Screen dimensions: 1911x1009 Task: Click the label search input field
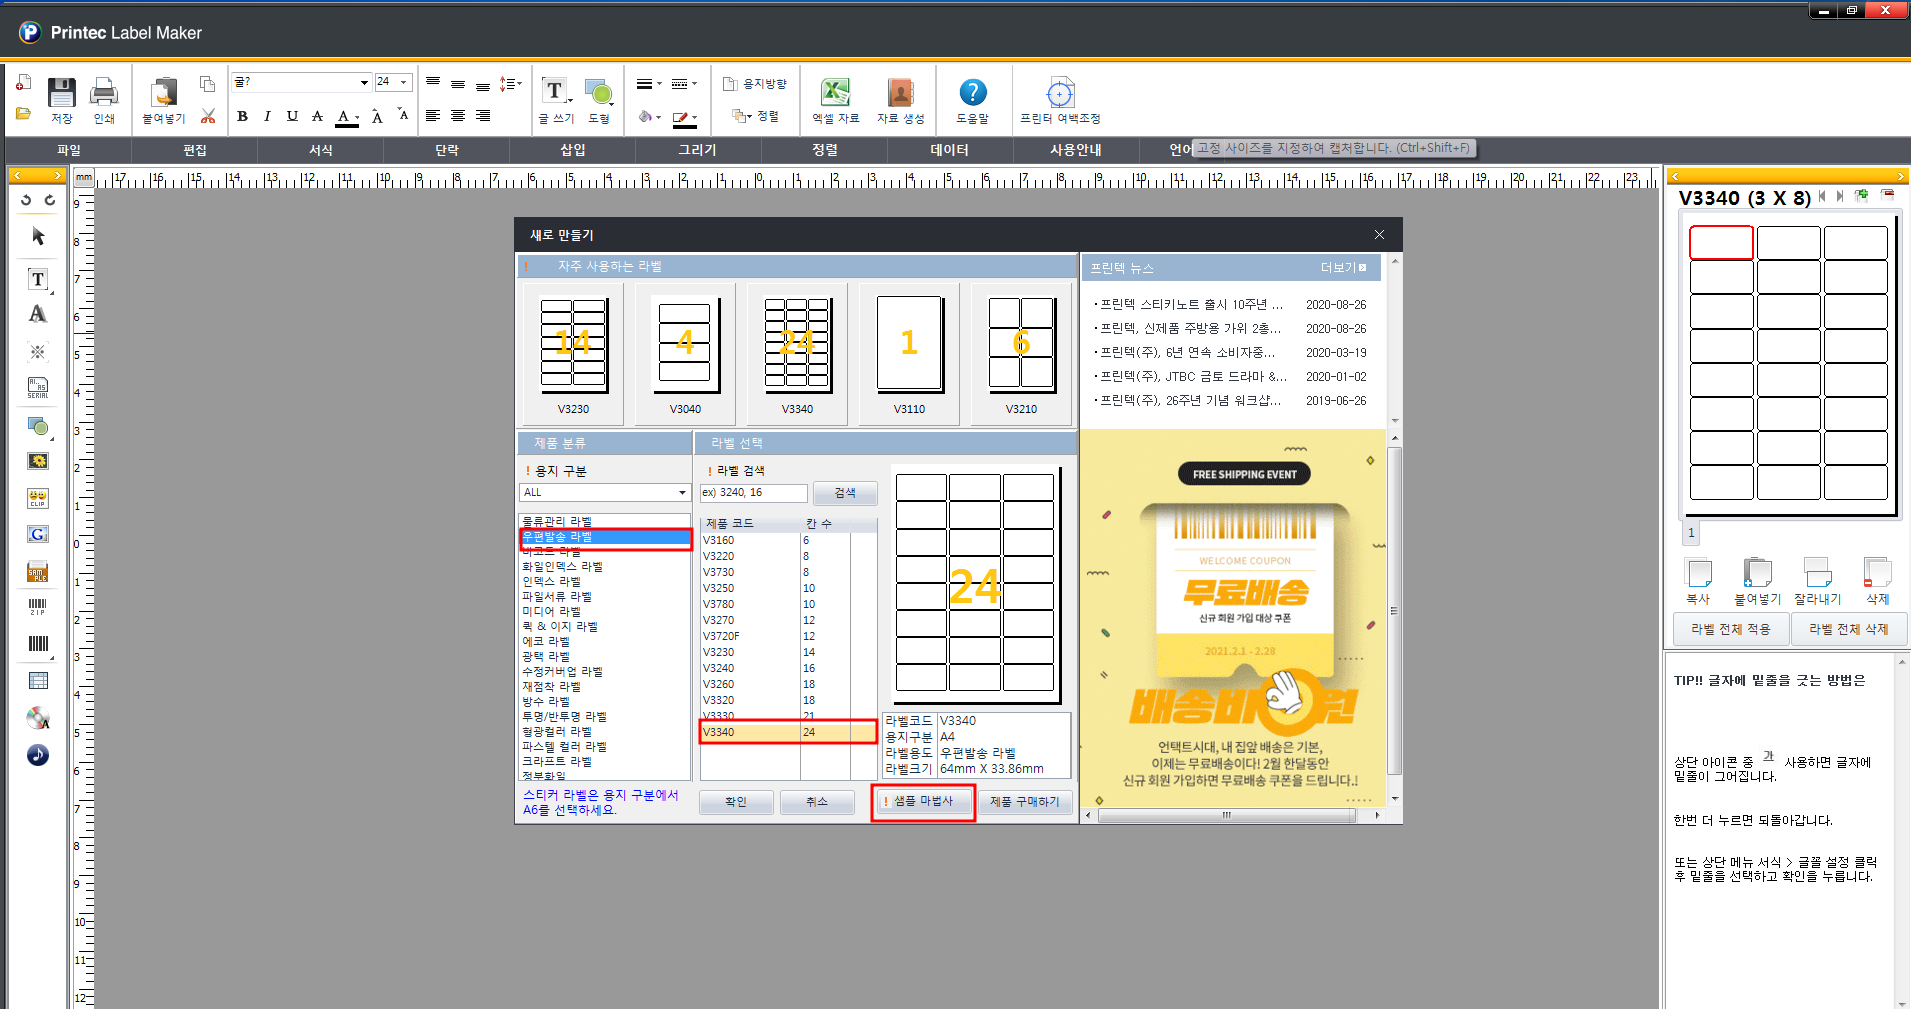(753, 493)
